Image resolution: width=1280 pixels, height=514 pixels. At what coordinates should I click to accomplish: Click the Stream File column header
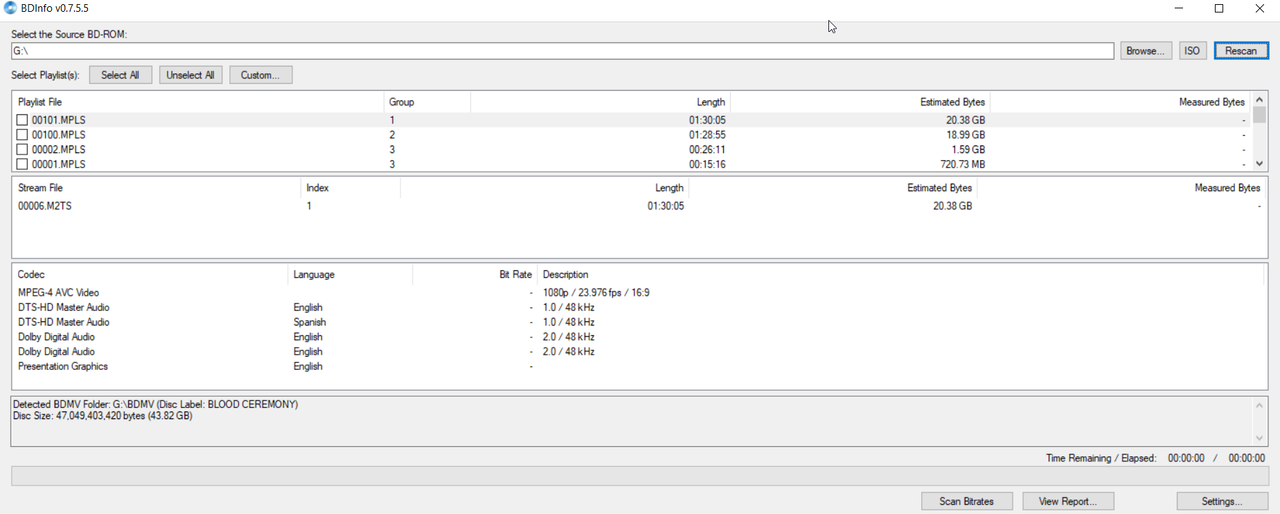[156, 188]
